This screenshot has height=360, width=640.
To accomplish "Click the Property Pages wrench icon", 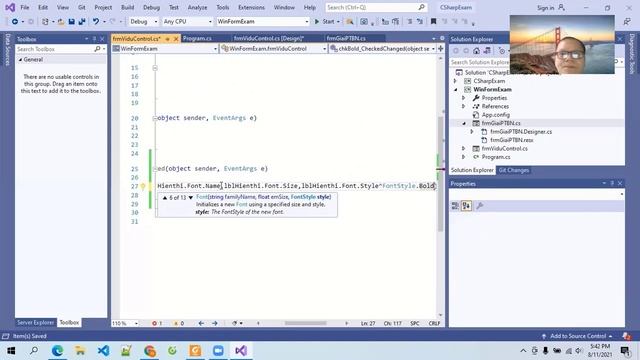I will click(x=480, y=206).
